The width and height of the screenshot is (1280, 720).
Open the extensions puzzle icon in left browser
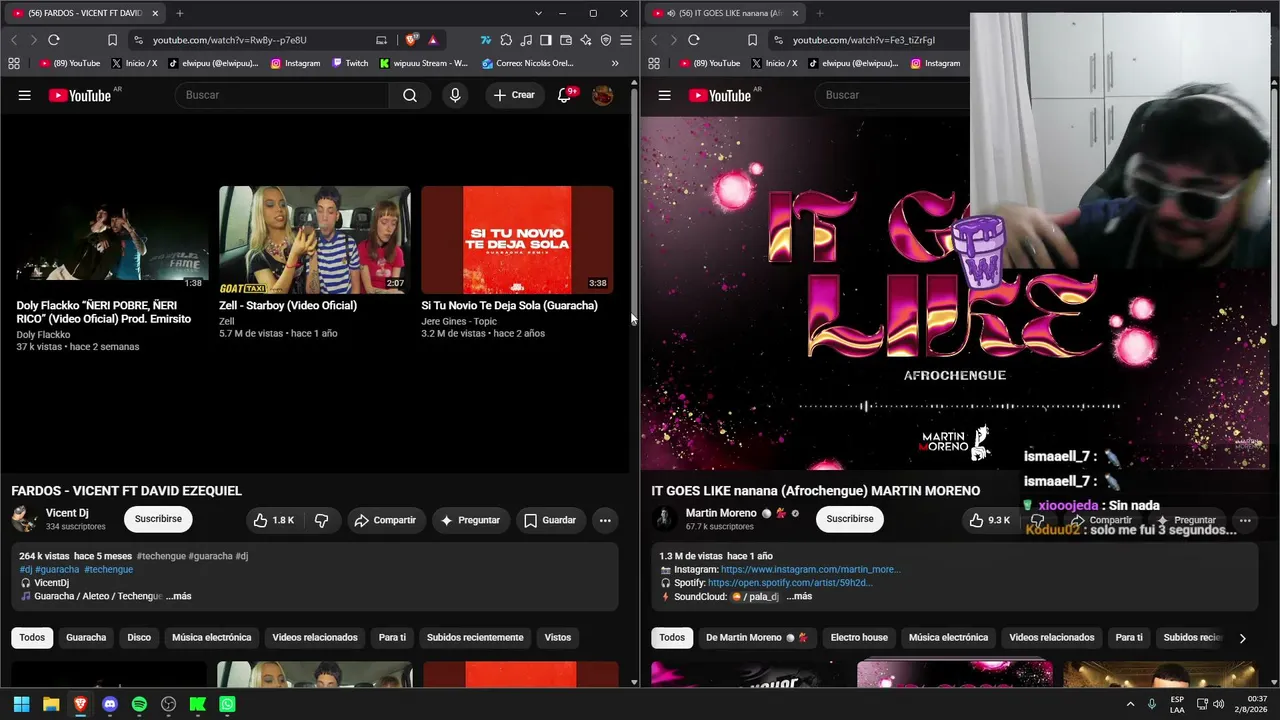click(506, 40)
